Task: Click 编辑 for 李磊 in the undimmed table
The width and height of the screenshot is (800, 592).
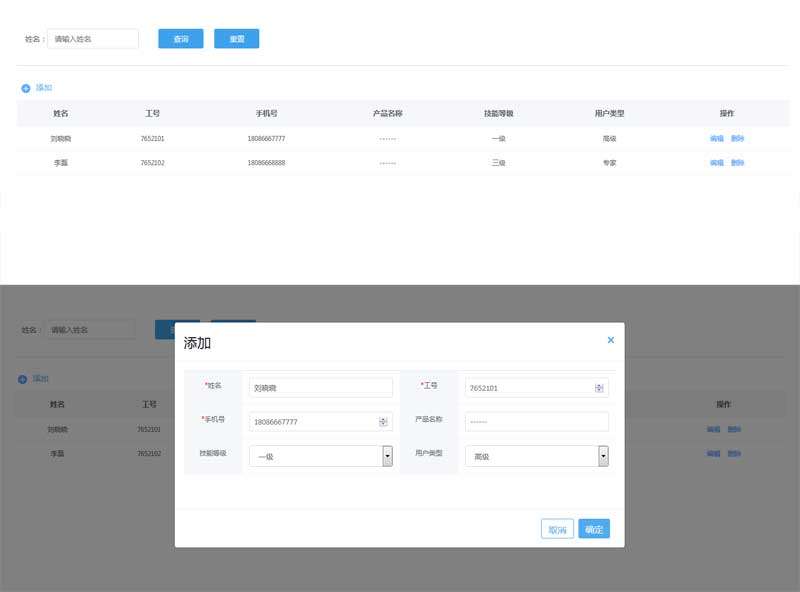Action: pyautogui.click(x=716, y=162)
